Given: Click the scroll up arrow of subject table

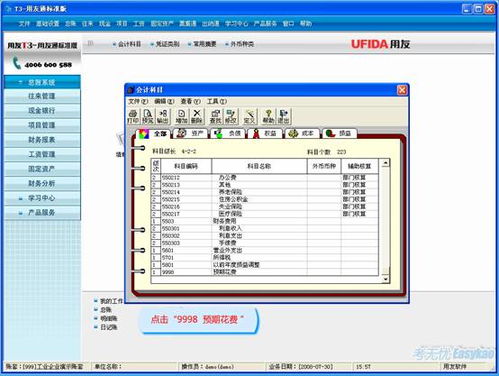Looking at the screenshot, I should coord(386,163).
